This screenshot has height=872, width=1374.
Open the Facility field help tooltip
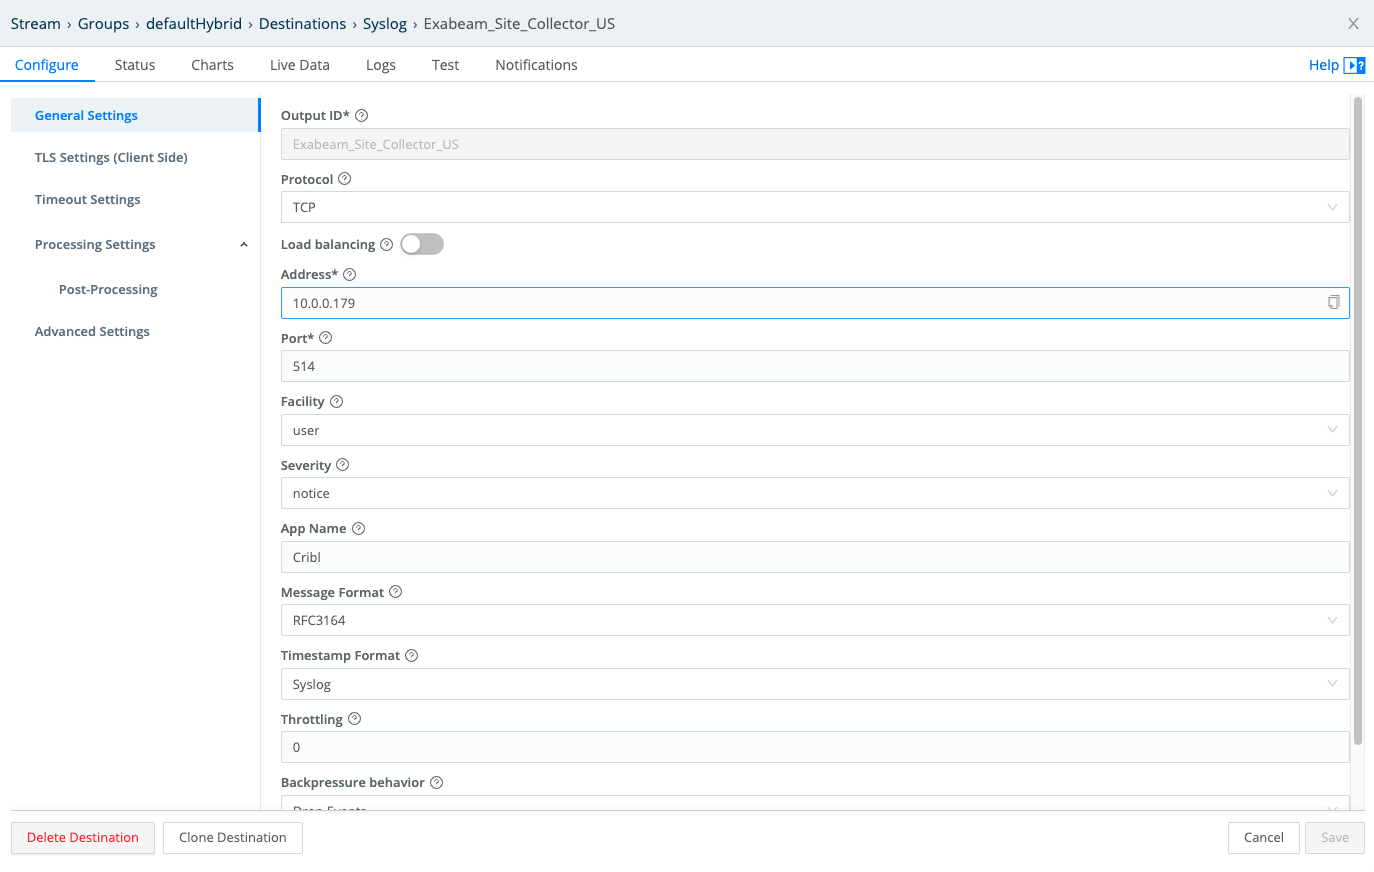(335, 401)
